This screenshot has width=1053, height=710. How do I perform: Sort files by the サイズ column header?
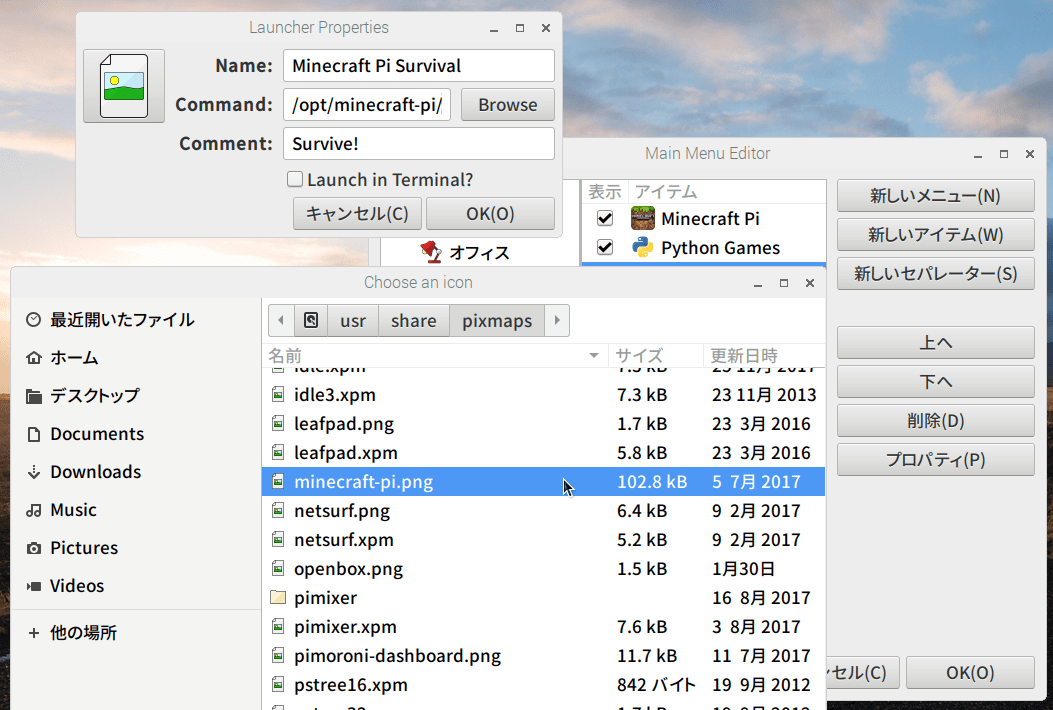pos(655,355)
